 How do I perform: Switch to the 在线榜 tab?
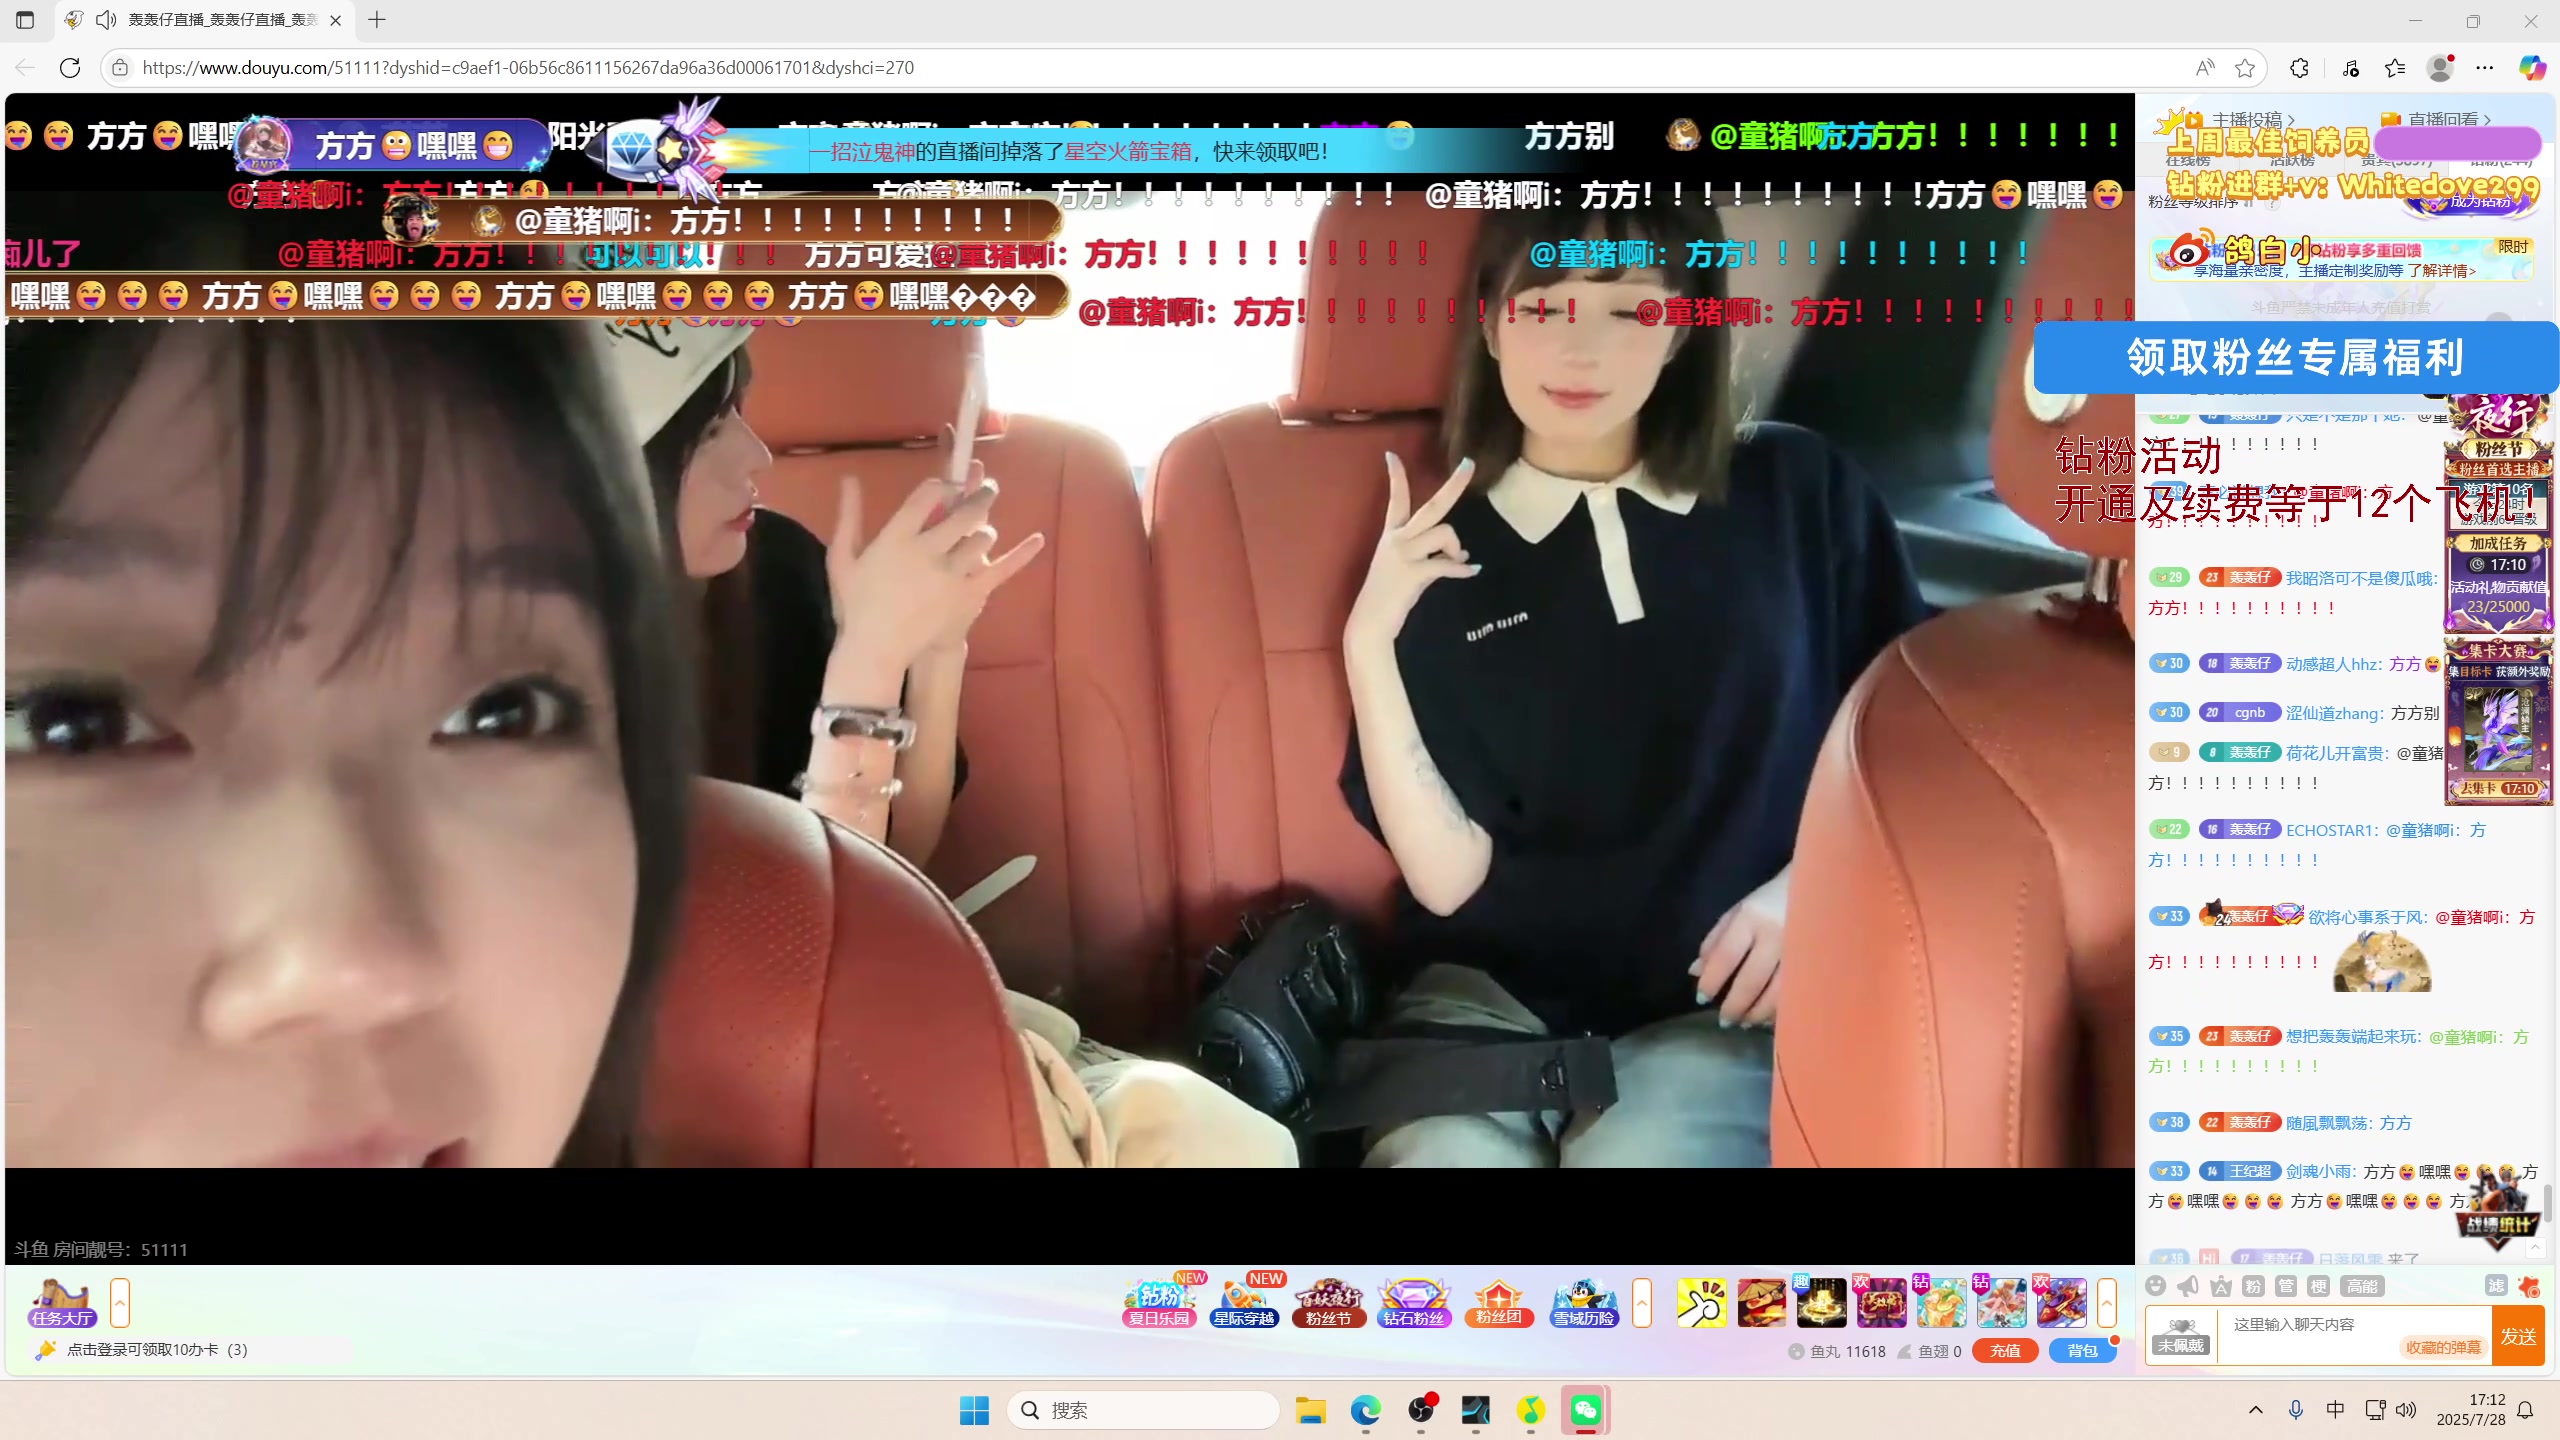(2187, 160)
